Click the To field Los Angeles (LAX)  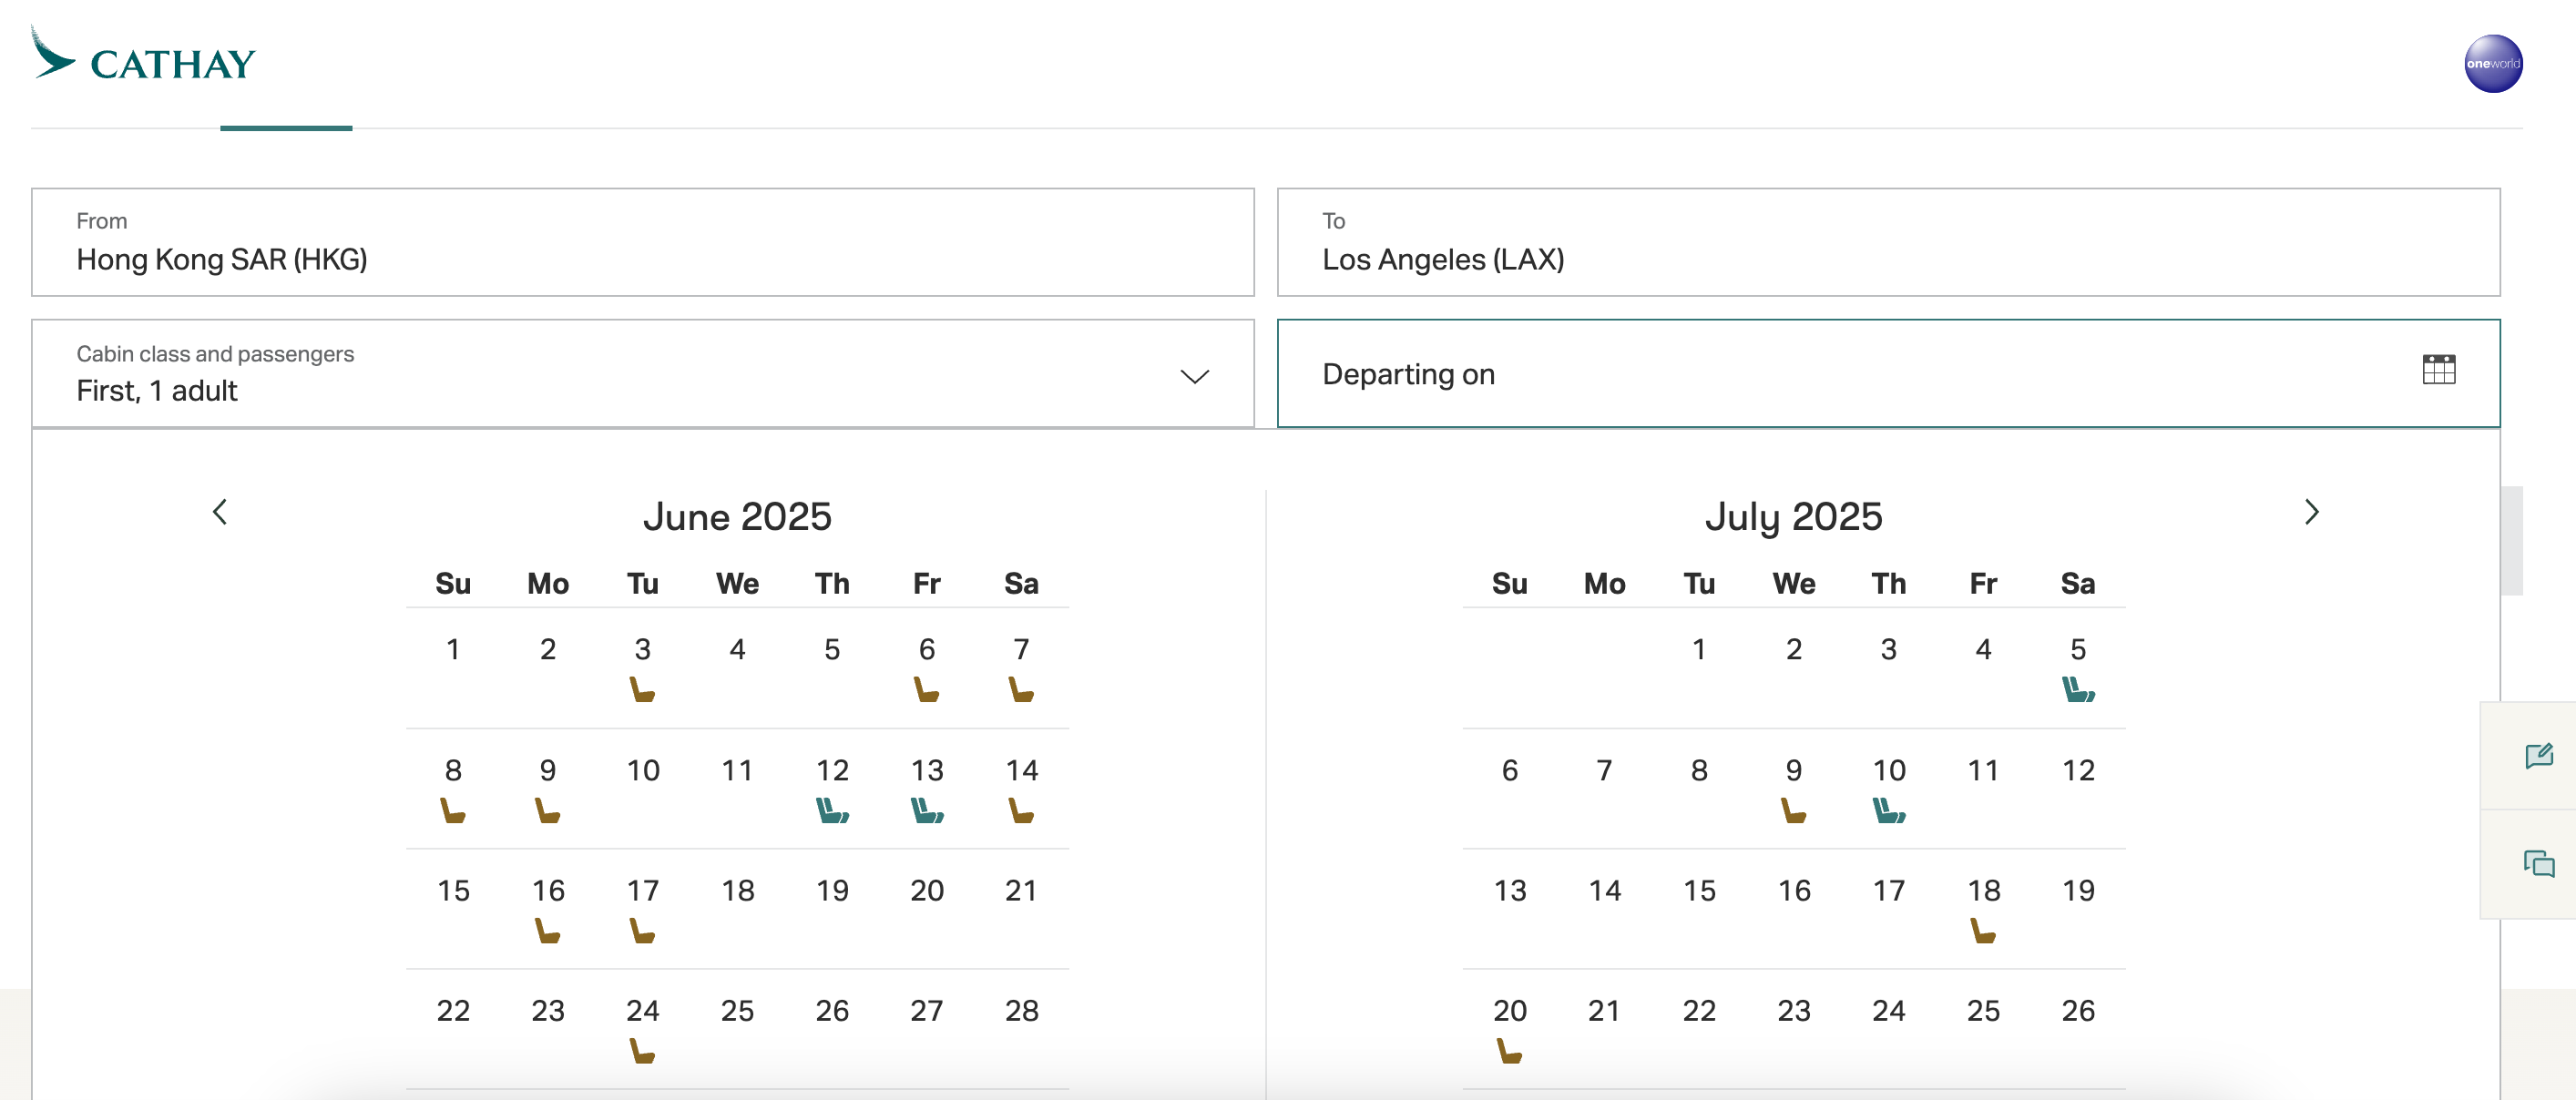coord(1888,242)
